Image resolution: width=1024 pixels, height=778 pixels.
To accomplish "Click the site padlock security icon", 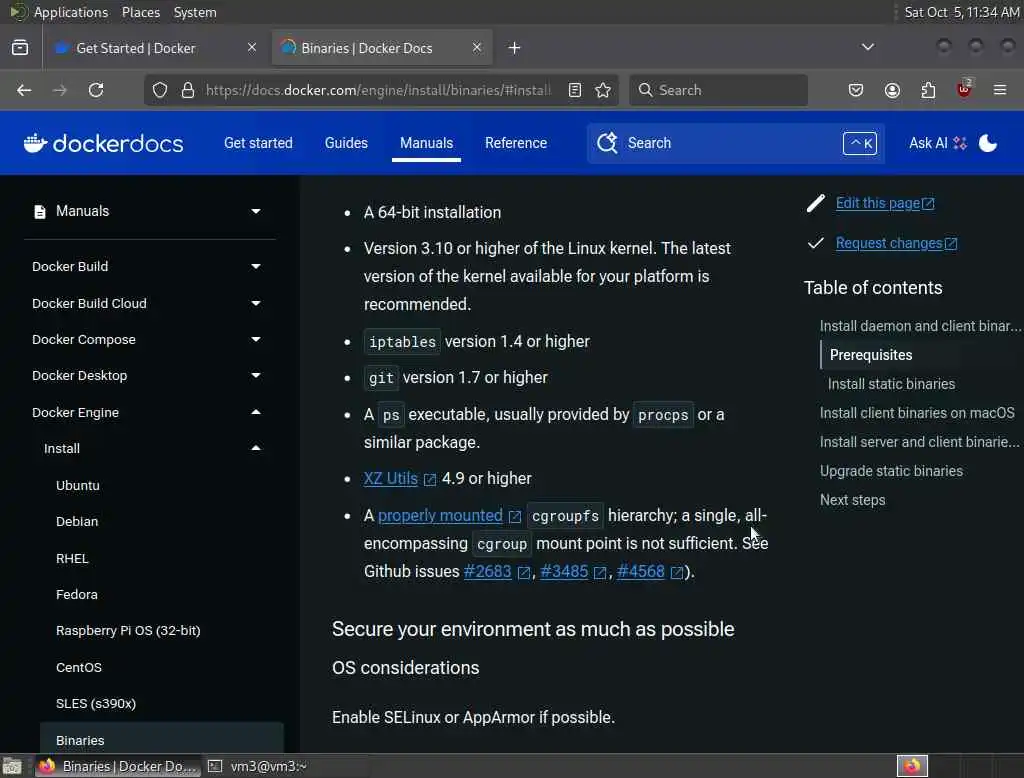I will pos(188,90).
